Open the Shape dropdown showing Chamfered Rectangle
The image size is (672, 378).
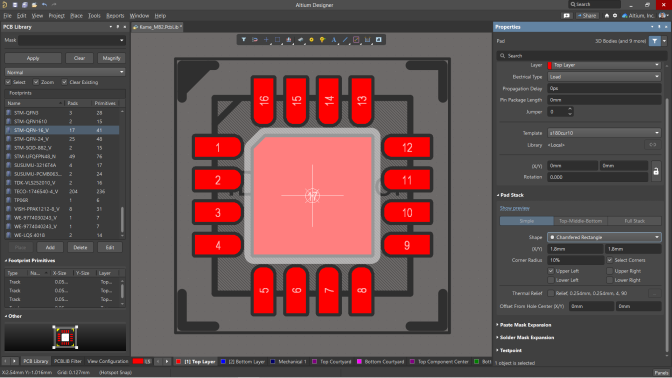604,237
